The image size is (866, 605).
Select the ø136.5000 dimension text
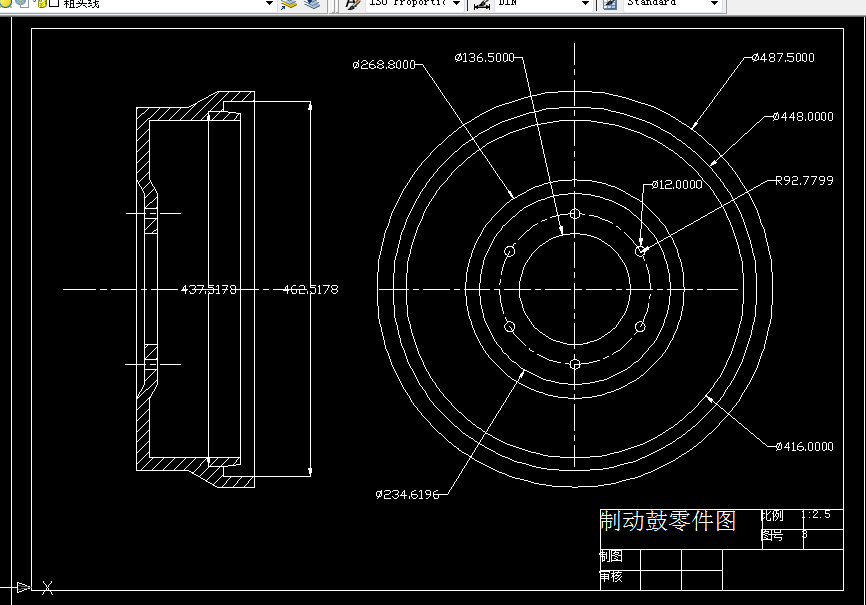[x=484, y=57]
